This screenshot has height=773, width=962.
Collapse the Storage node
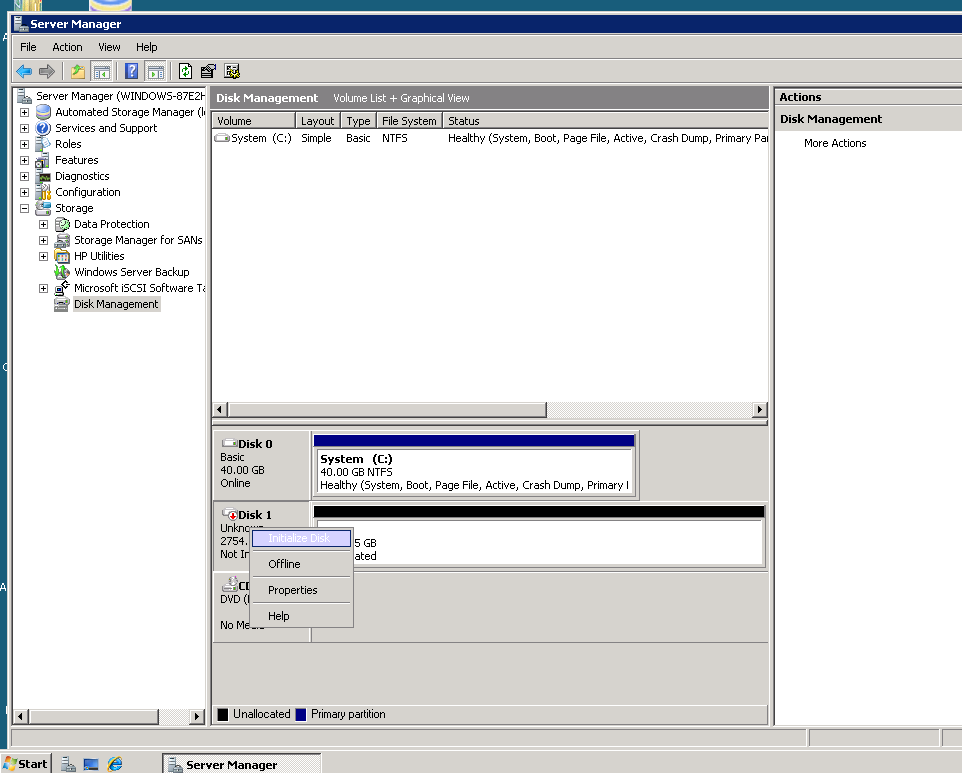(25, 208)
